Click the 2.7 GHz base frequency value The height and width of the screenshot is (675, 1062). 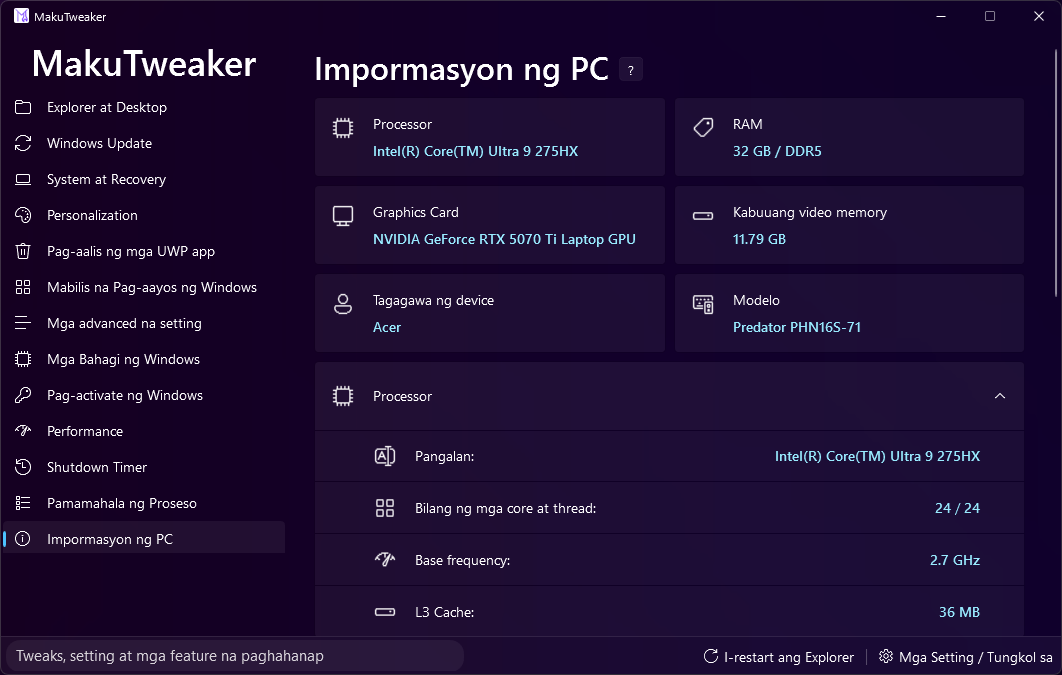[x=954, y=560]
